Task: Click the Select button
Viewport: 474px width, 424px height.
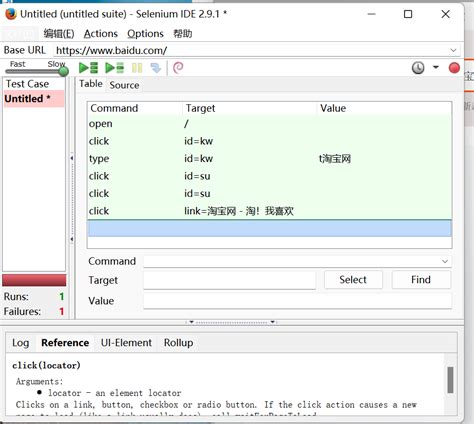Action: pos(353,280)
